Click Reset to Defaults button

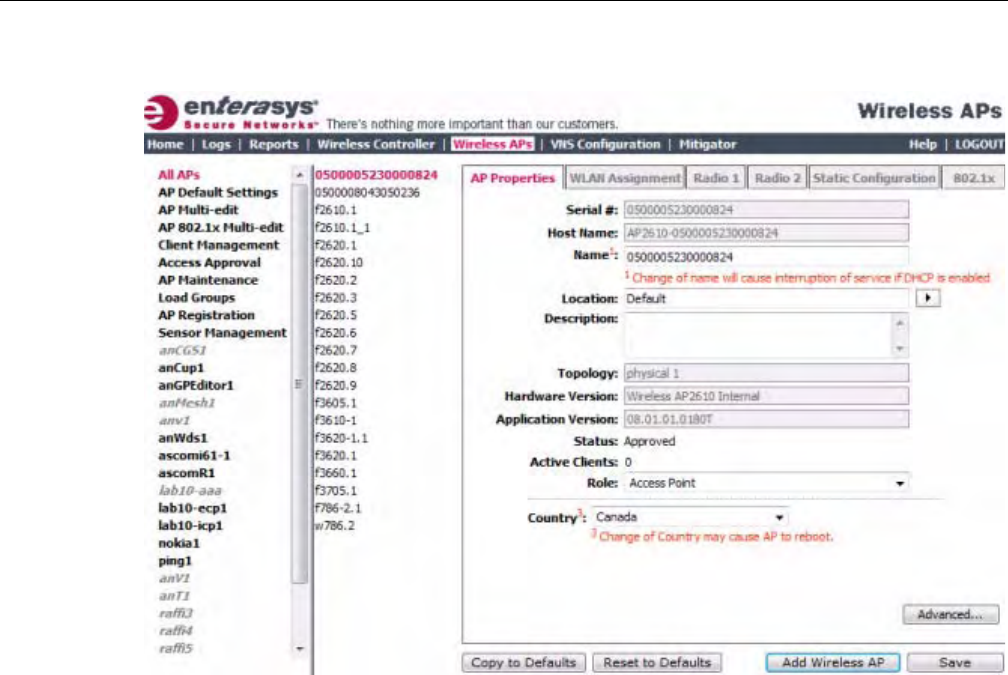(657, 663)
